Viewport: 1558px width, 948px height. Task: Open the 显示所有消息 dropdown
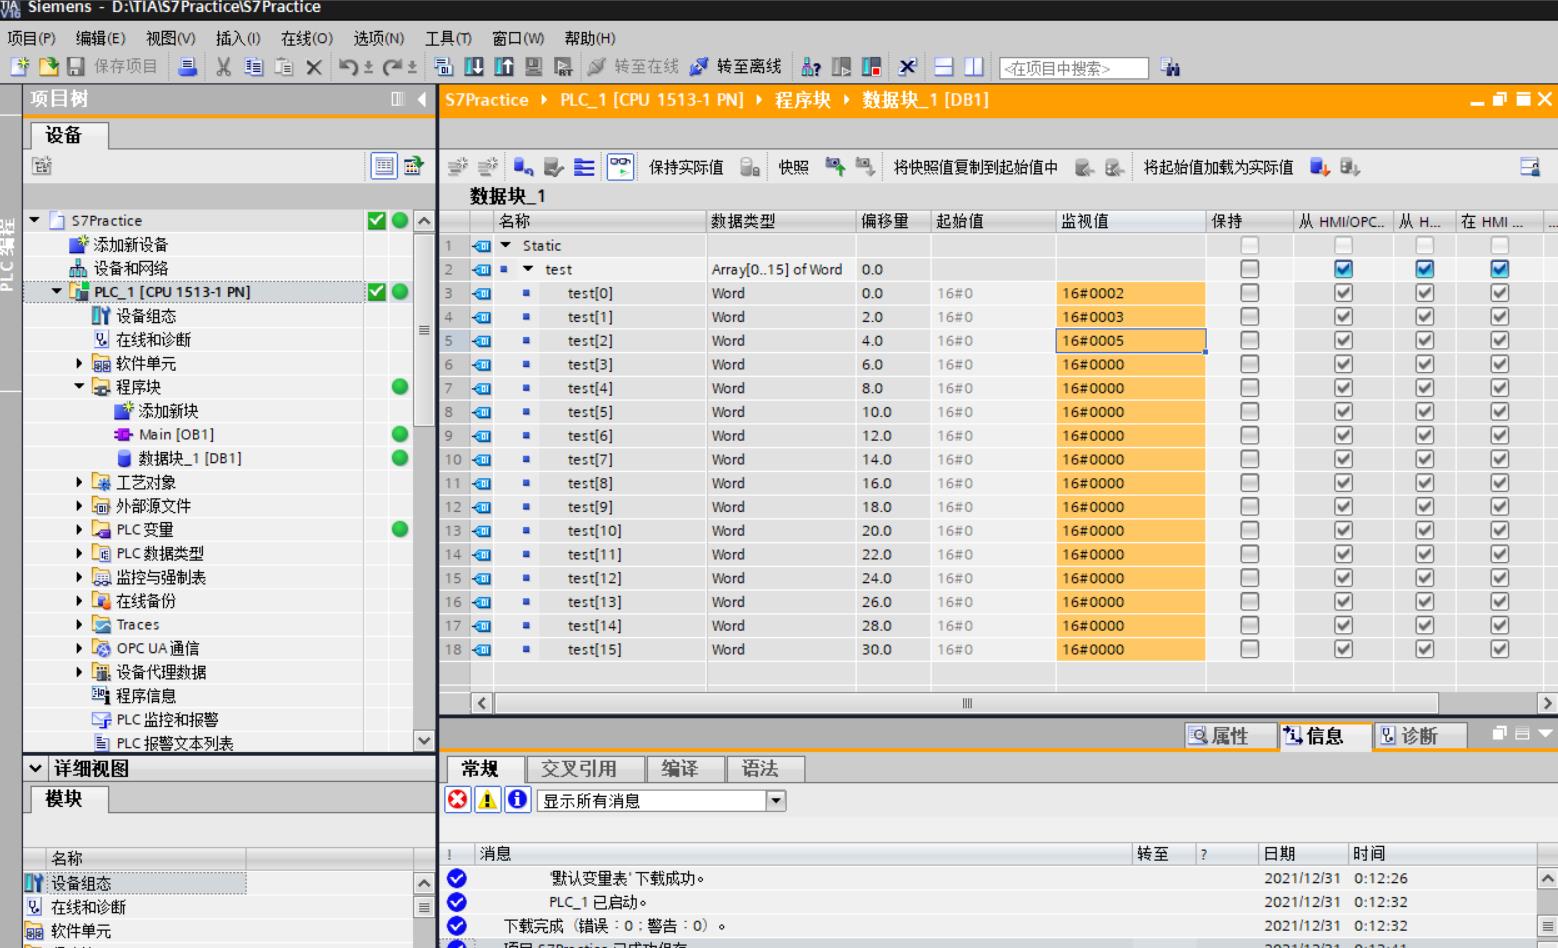click(x=775, y=800)
